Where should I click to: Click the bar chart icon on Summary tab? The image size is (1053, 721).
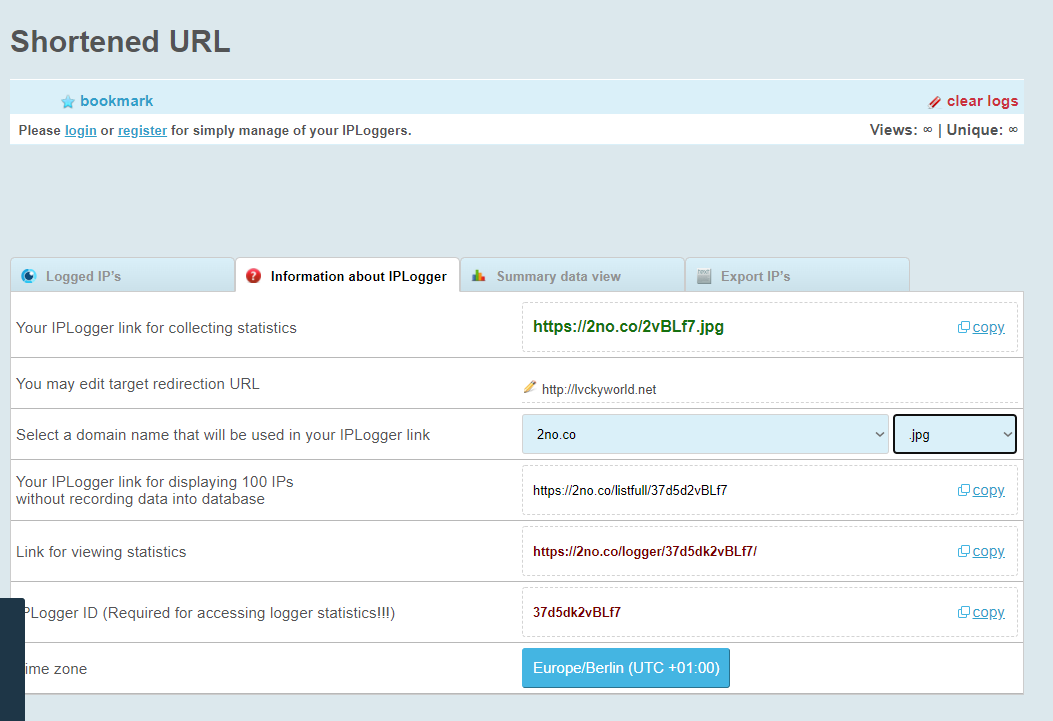(x=479, y=276)
